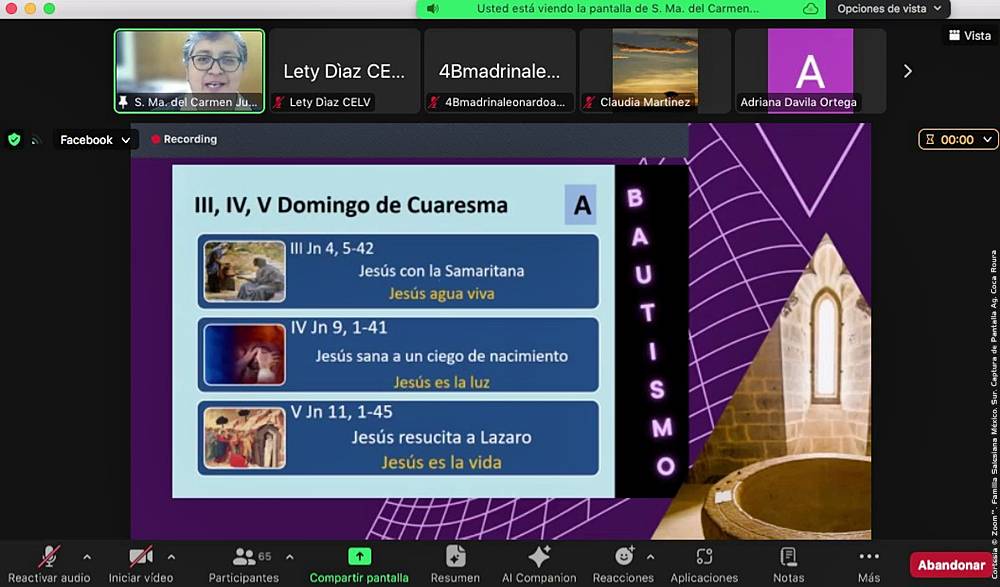Click text 'Jesús resucita a Lazaro'
Viewport: 1000px width, 587px height.
[441, 437]
